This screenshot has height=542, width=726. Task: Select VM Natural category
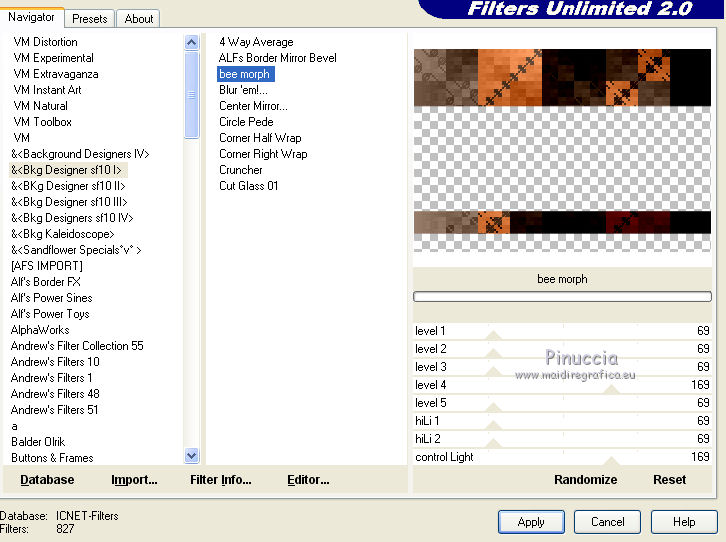[40, 106]
